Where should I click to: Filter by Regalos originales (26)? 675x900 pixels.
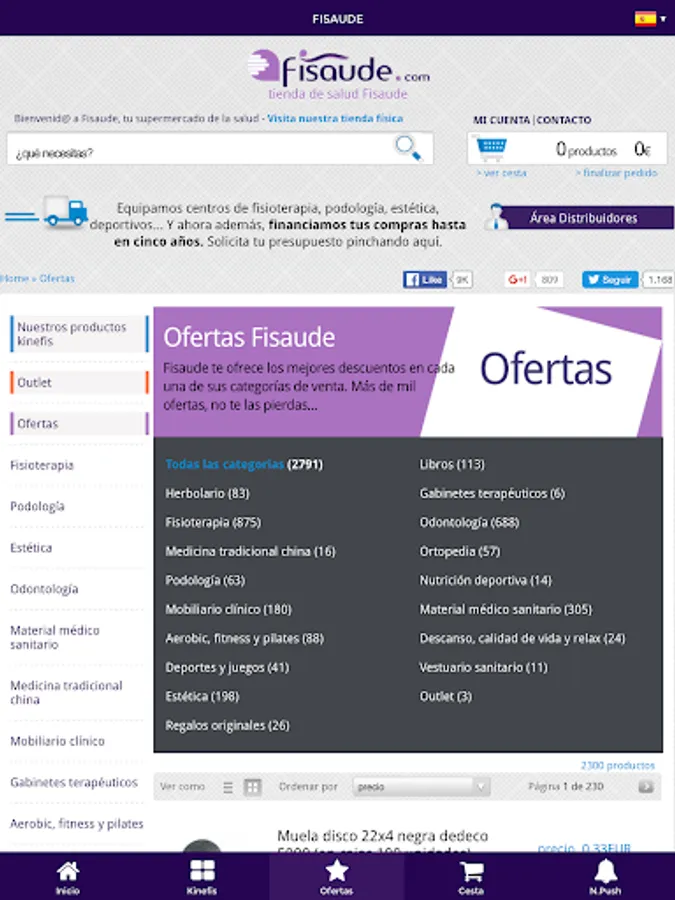(227, 726)
